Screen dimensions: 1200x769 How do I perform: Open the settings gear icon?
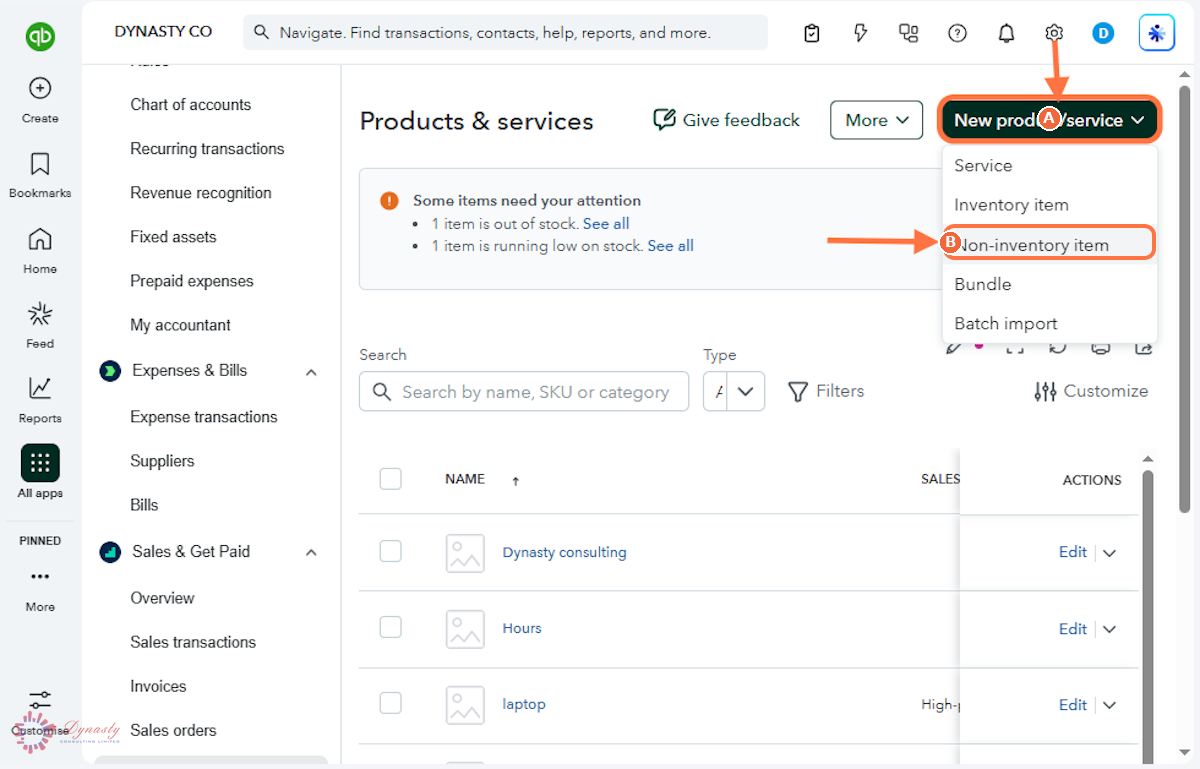(1054, 33)
